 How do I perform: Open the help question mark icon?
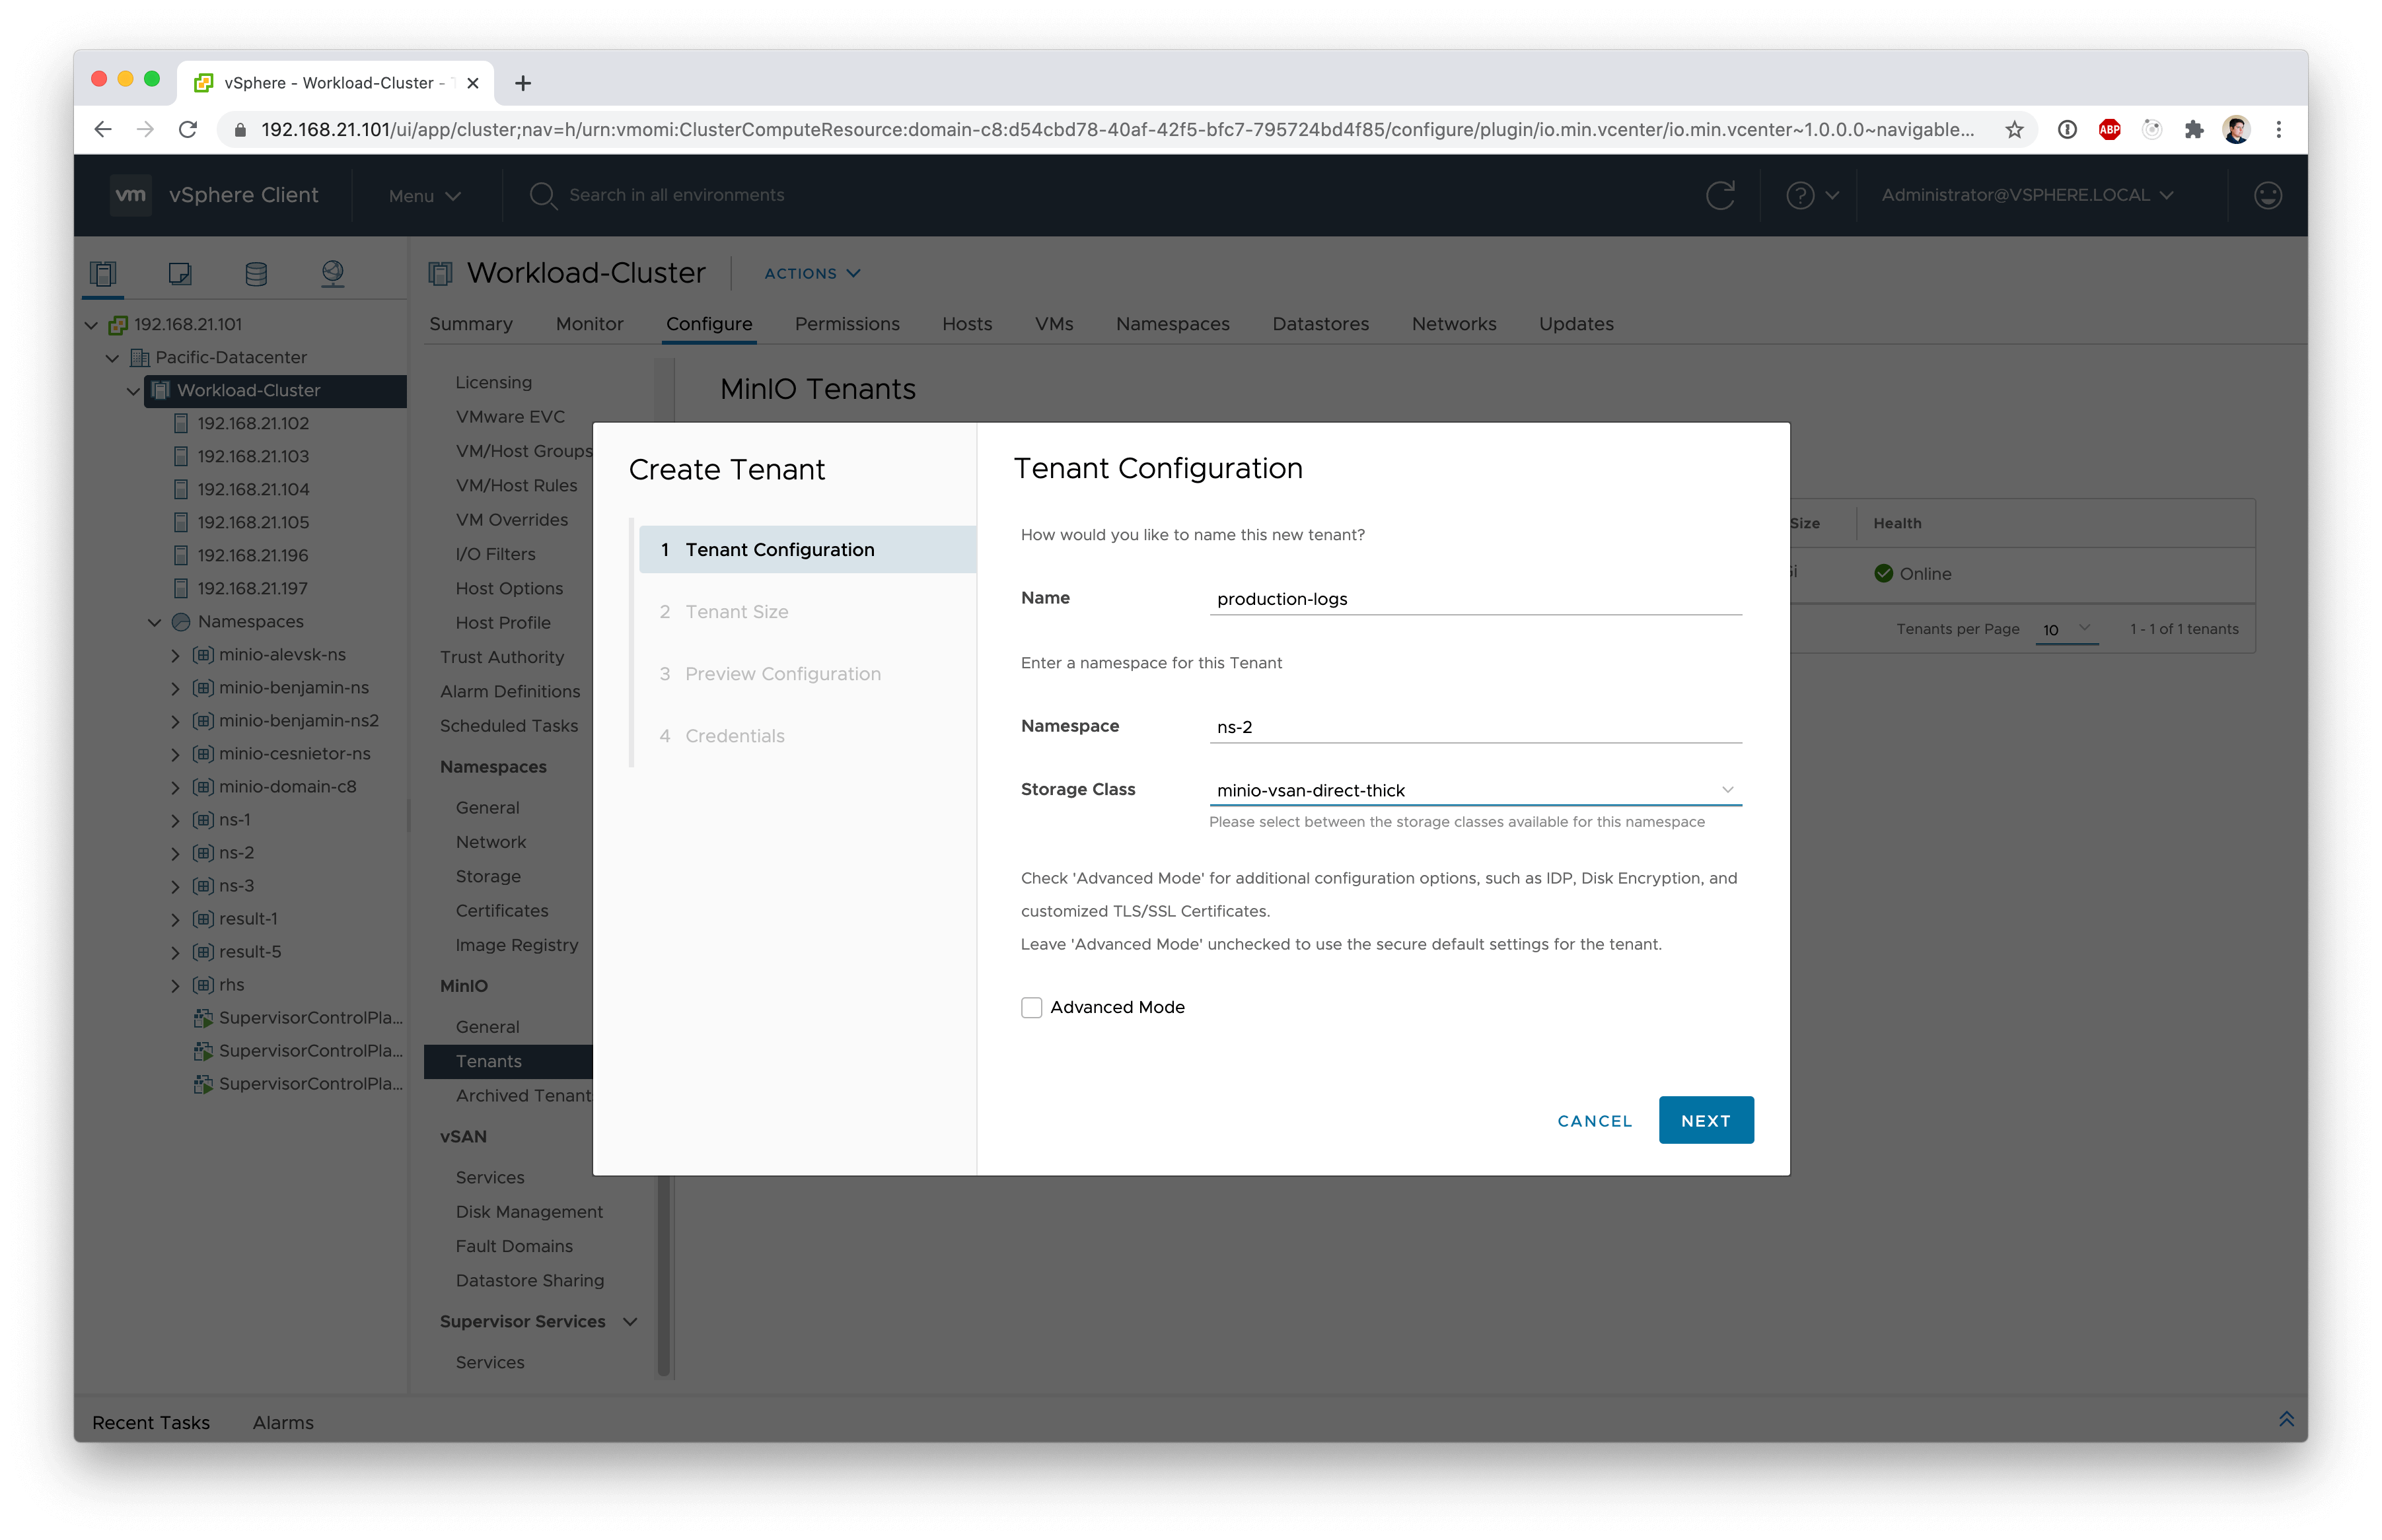coord(1800,195)
